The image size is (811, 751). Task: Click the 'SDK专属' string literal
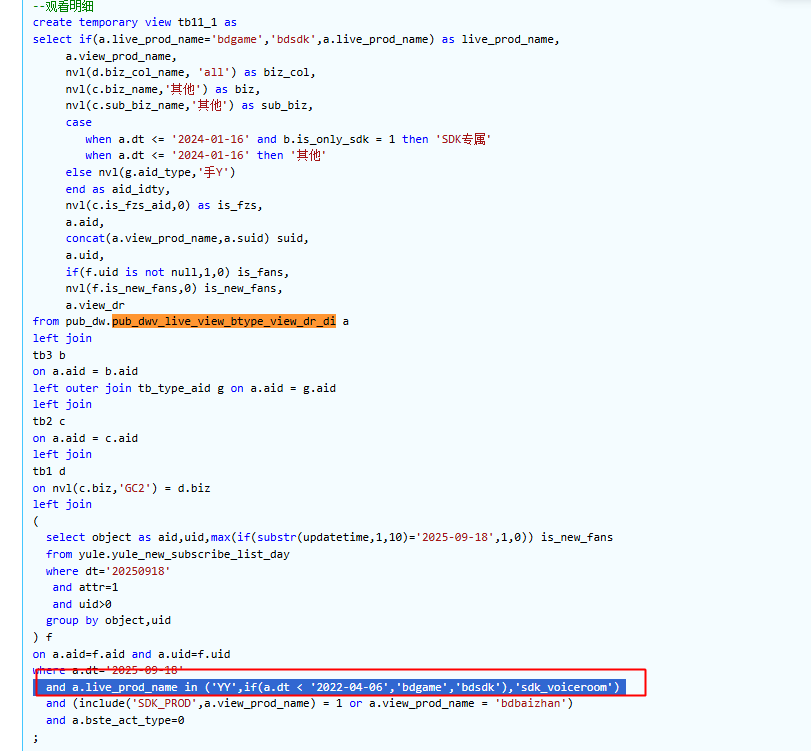[463, 139]
